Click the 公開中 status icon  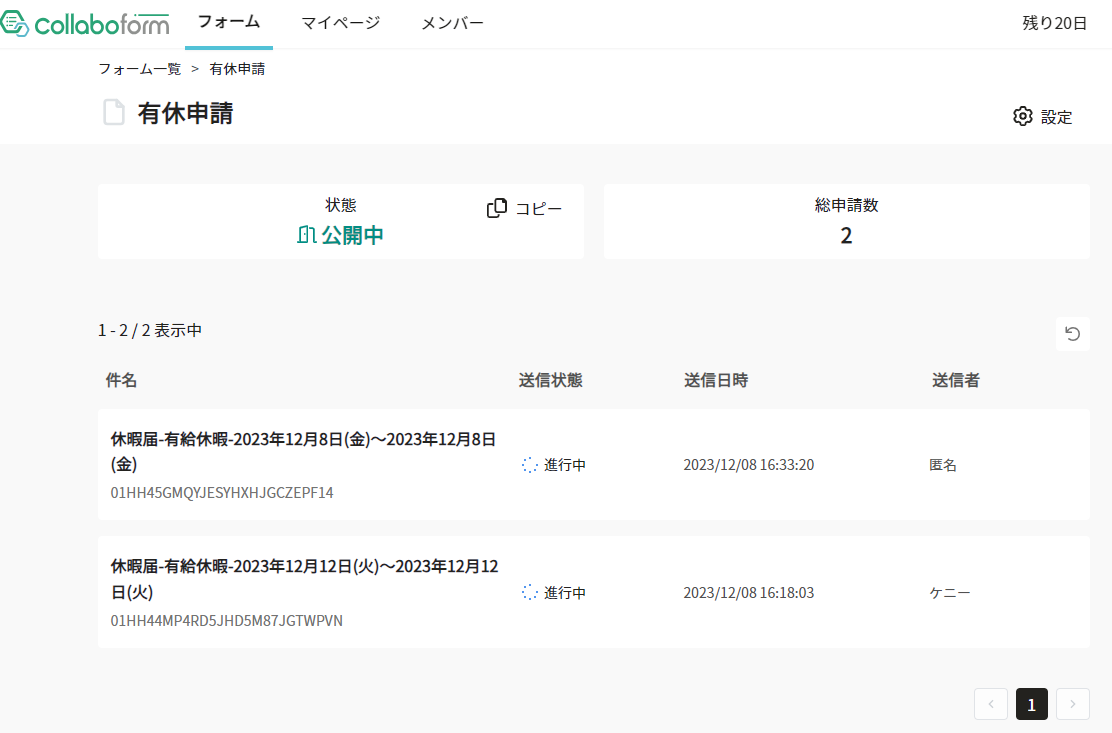[306, 235]
